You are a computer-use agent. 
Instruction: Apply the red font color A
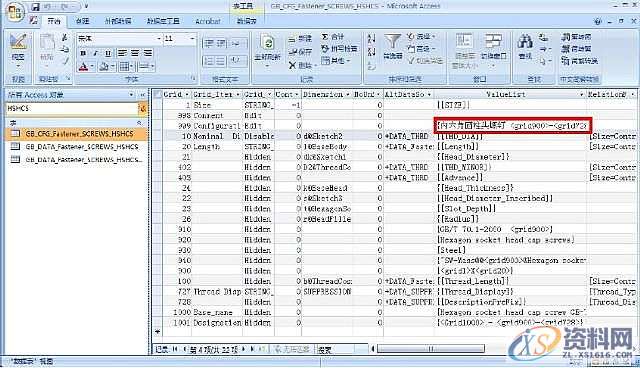pyautogui.click(x=83, y=67)
